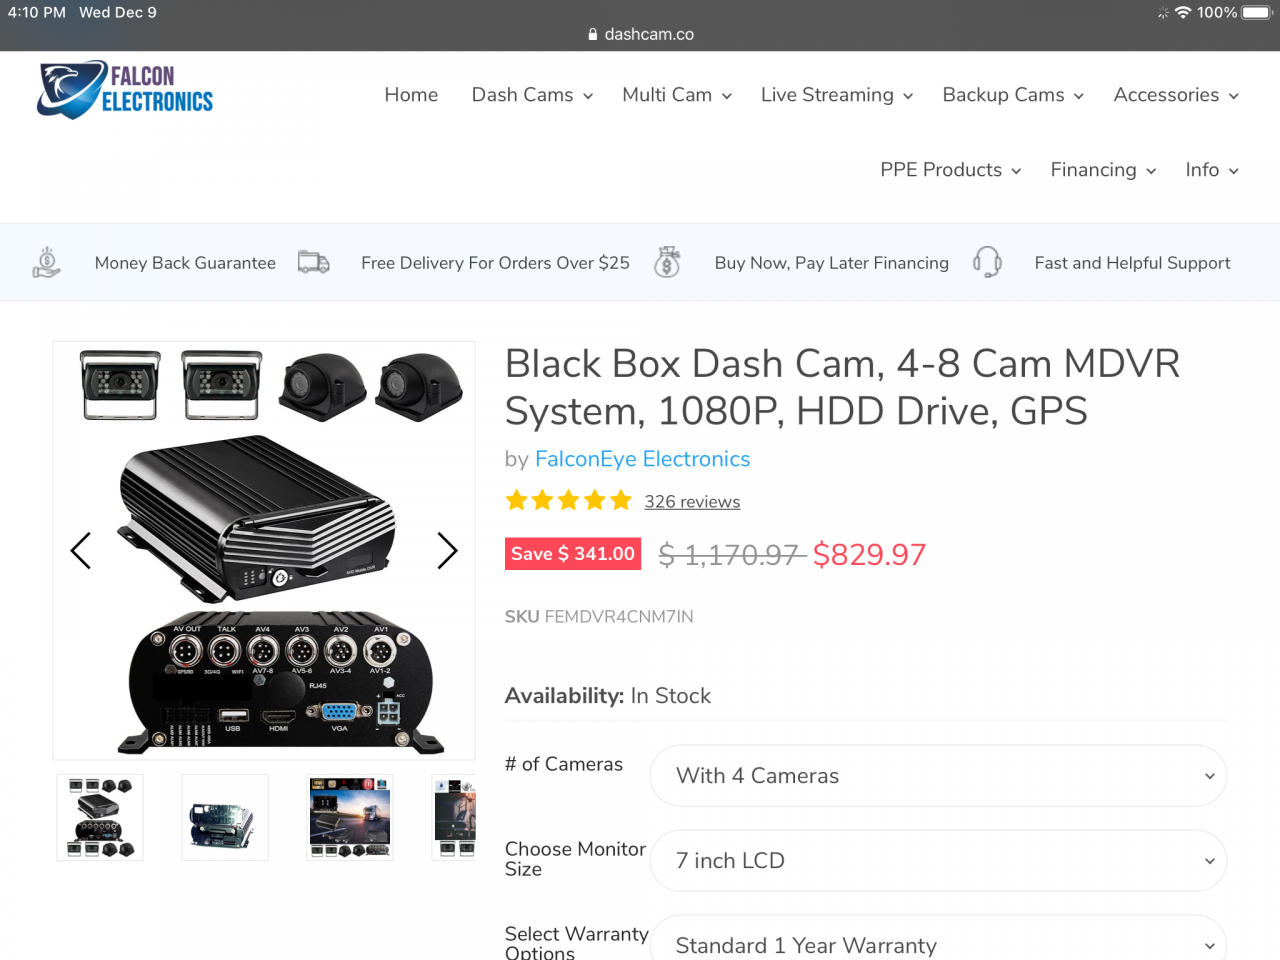Tap the 4:10 PM clock

pos(37,12)
